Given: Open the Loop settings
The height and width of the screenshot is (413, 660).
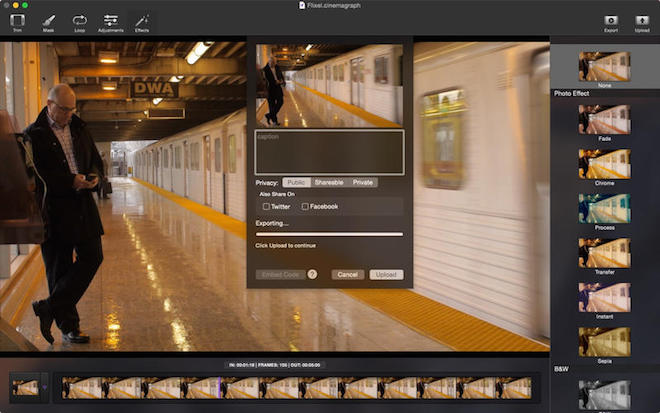Looking at the screenshot, I should [x=79, y=21].
